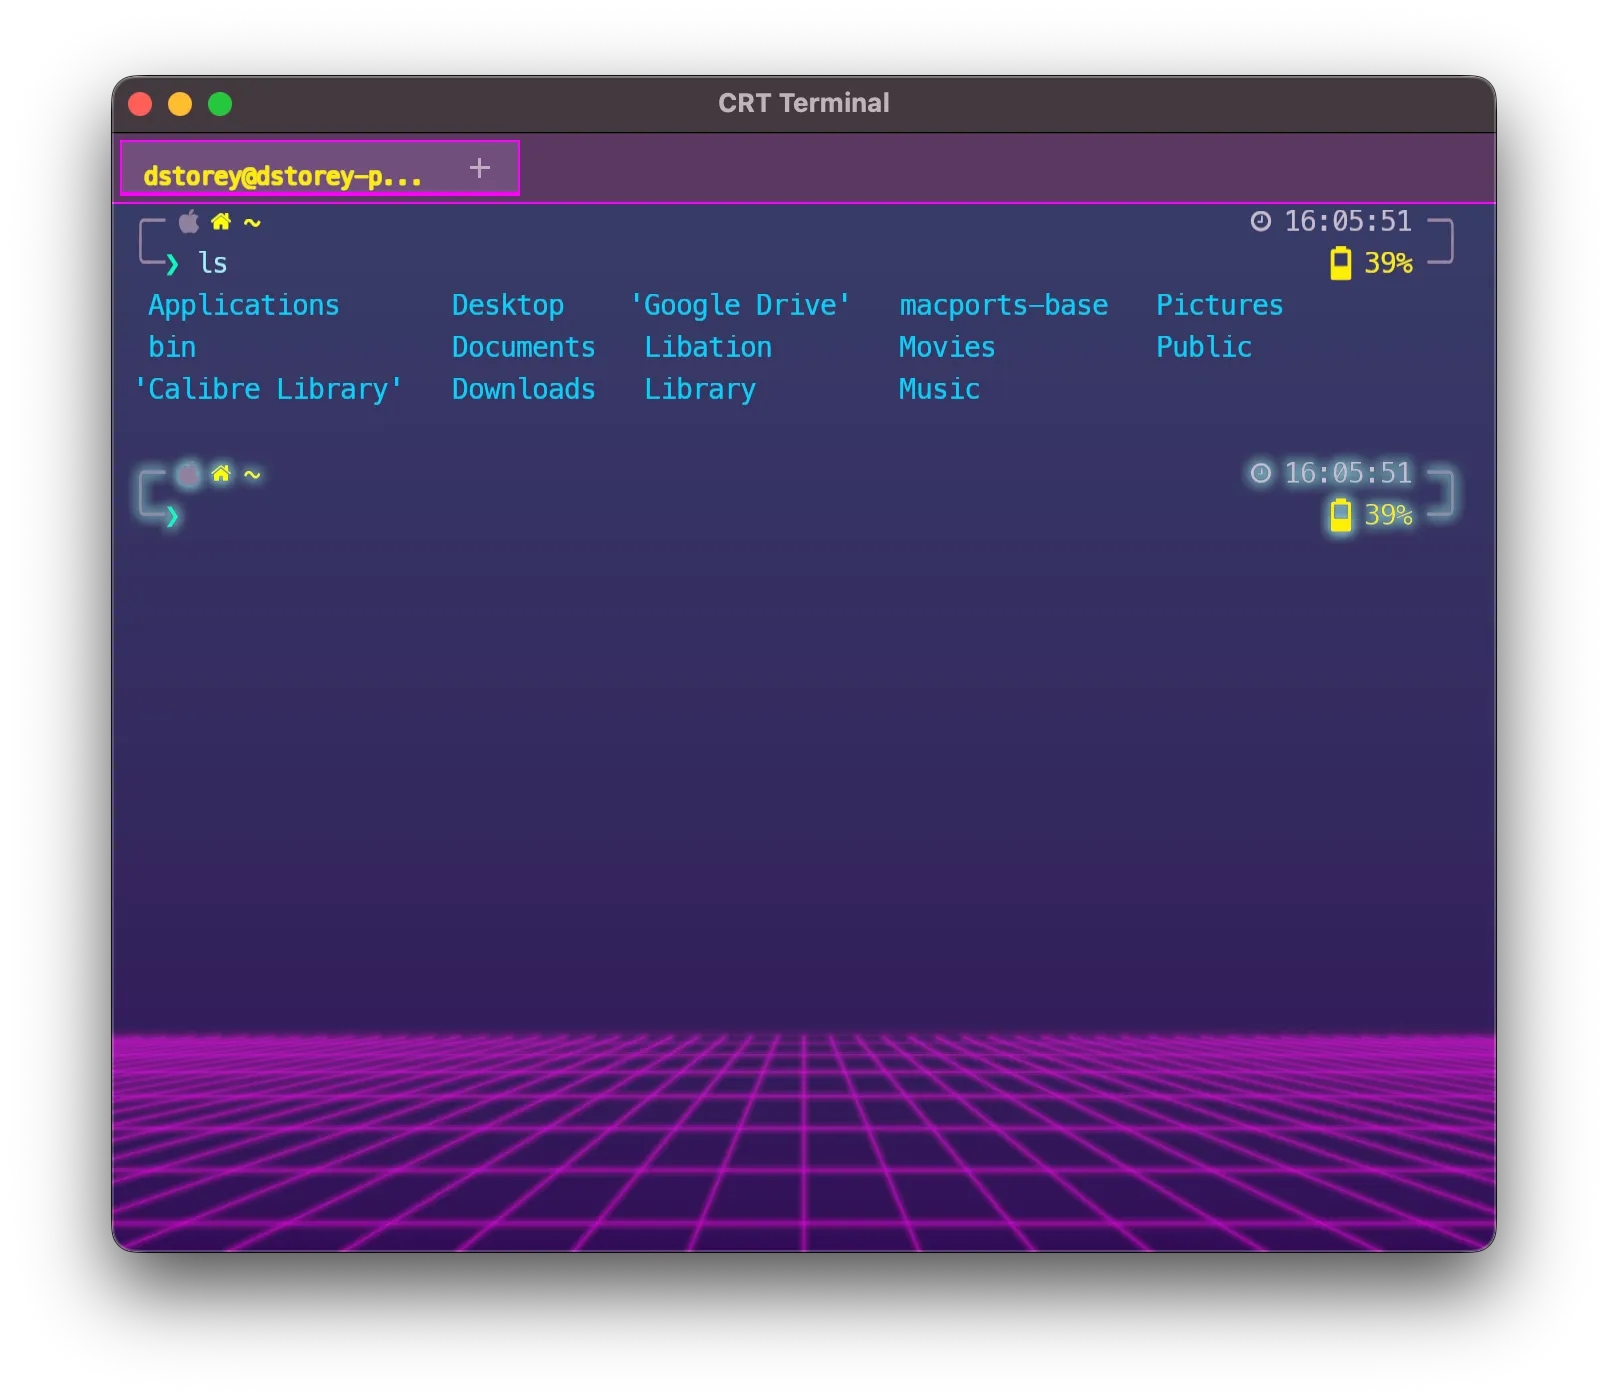Screen dimensions: 1608x1400
Task: Open a new tab with the plus icon
Action: coord(480,168)
